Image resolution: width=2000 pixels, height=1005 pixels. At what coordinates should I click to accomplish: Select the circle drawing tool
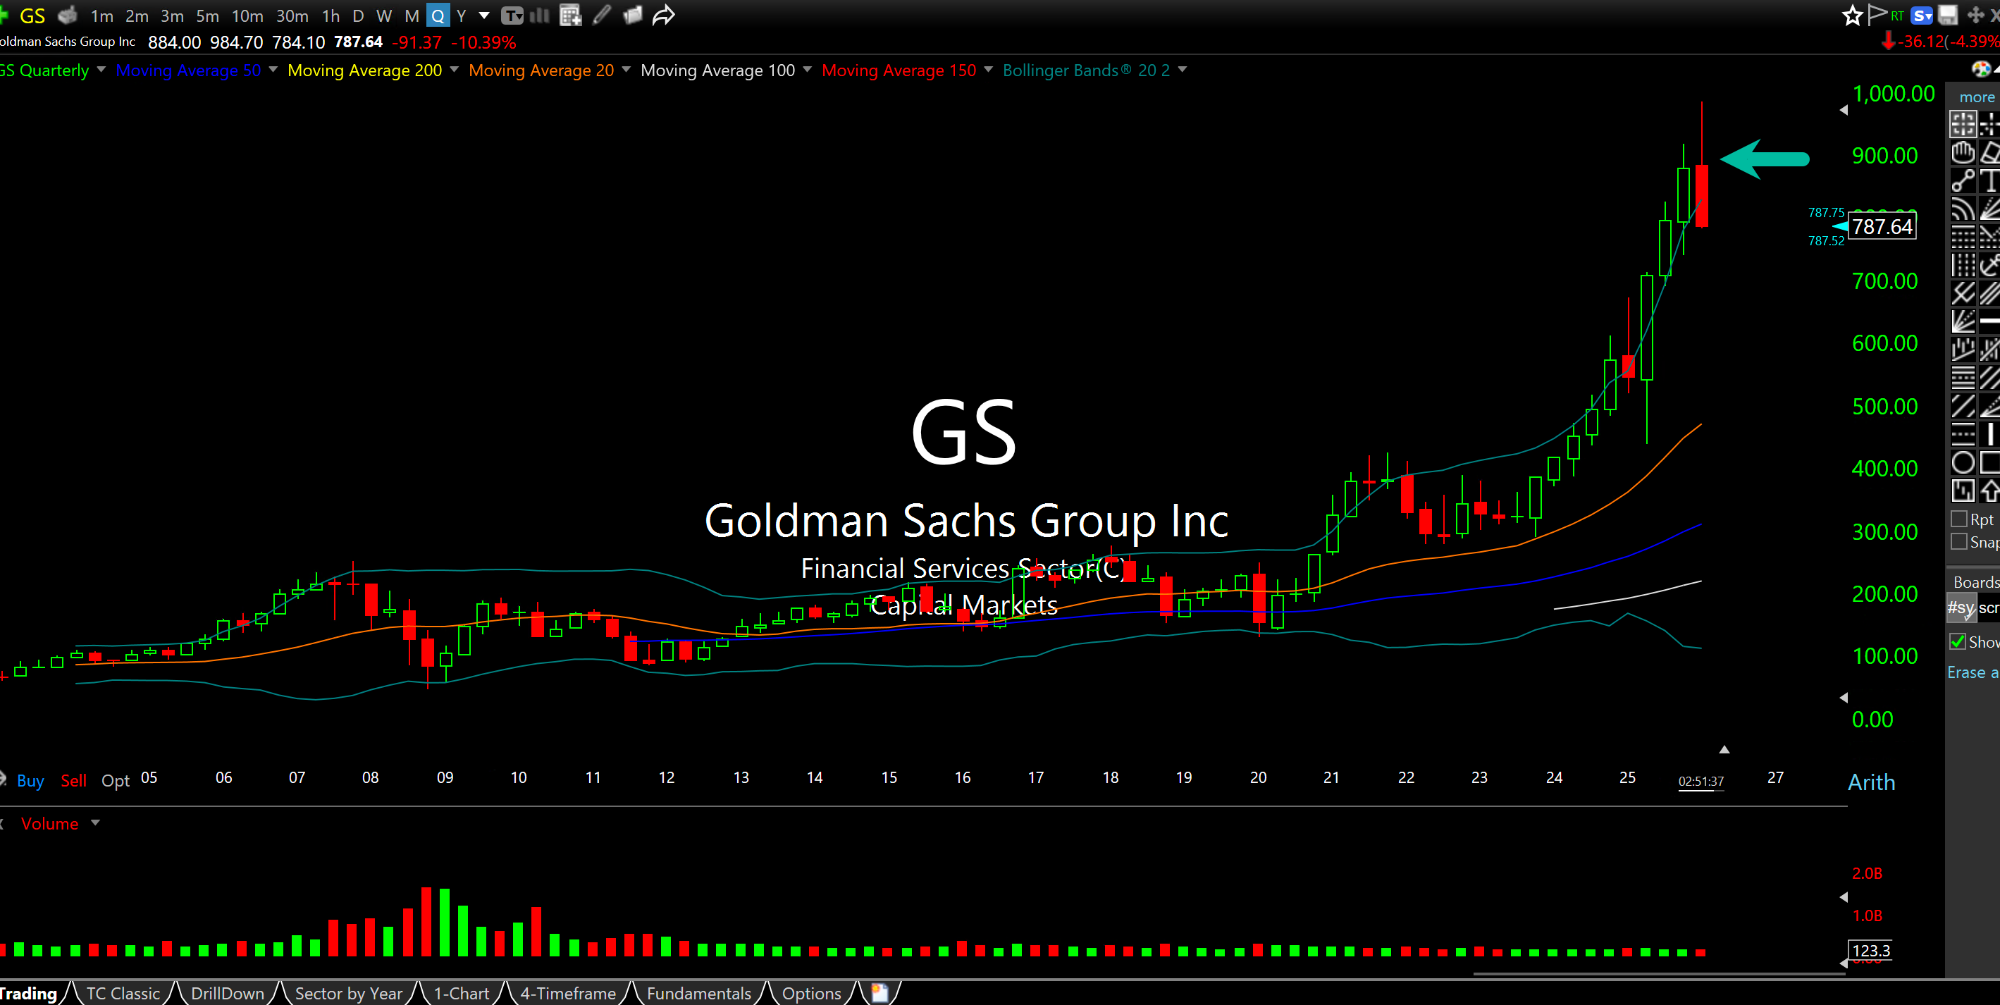pos(1962,462)
